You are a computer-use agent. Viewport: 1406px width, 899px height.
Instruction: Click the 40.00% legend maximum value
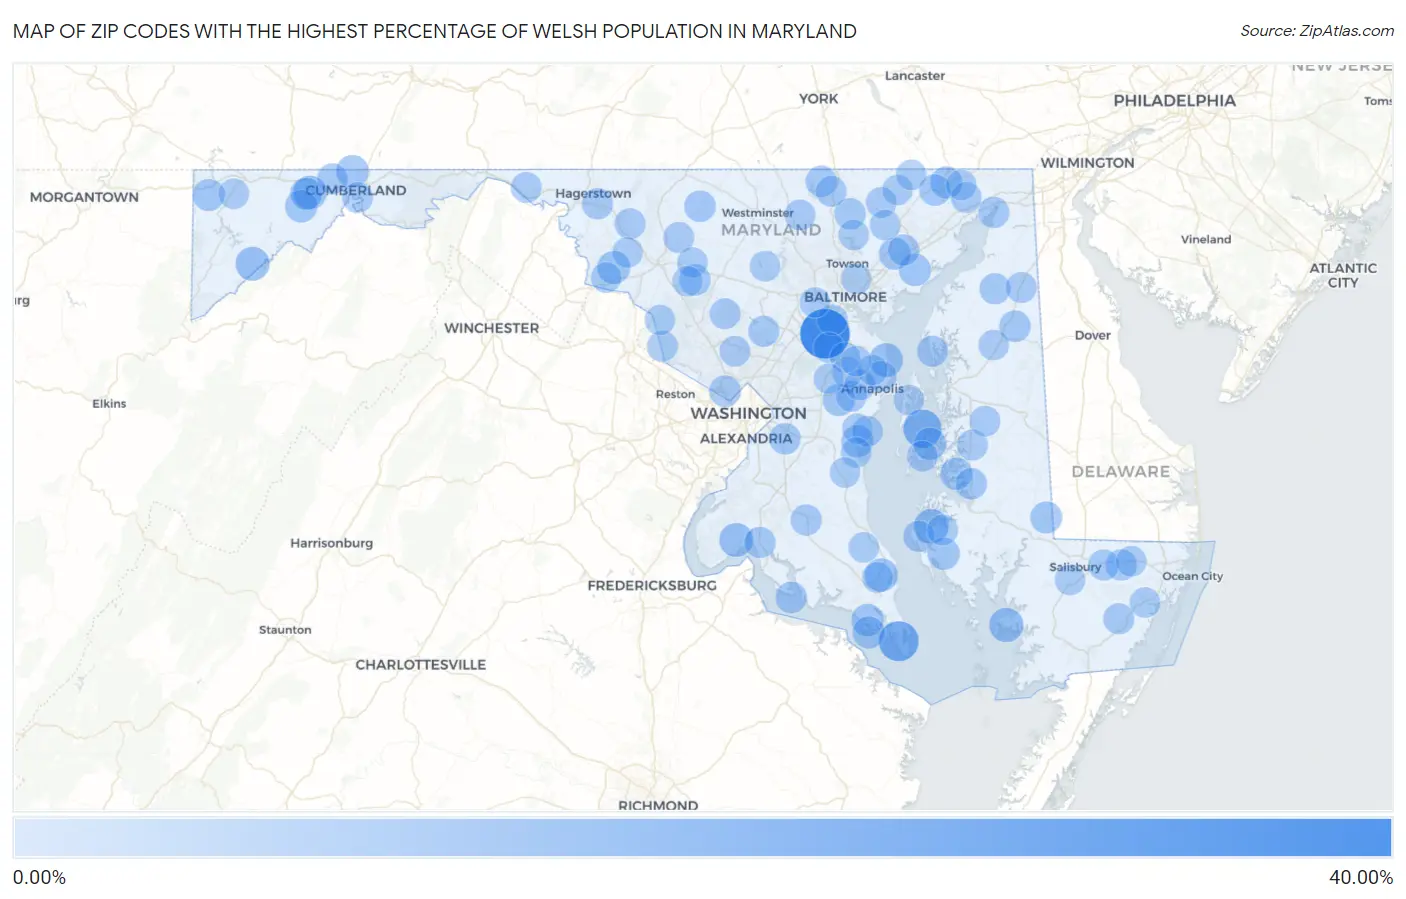click(x=1360, y=877)
